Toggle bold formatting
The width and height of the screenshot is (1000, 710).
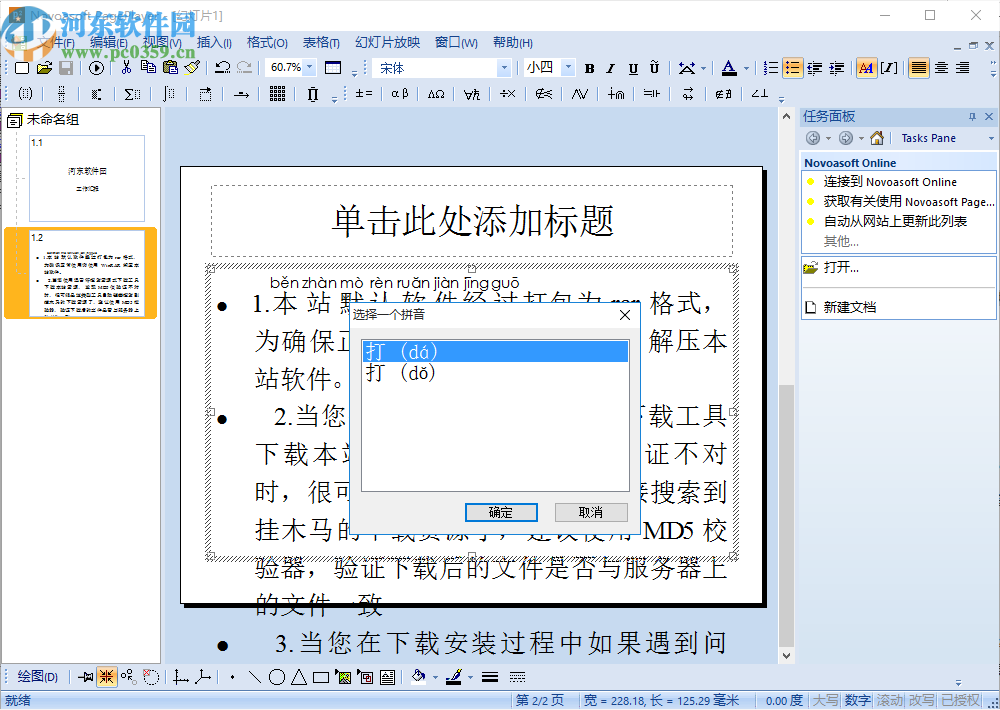point(588,67)
